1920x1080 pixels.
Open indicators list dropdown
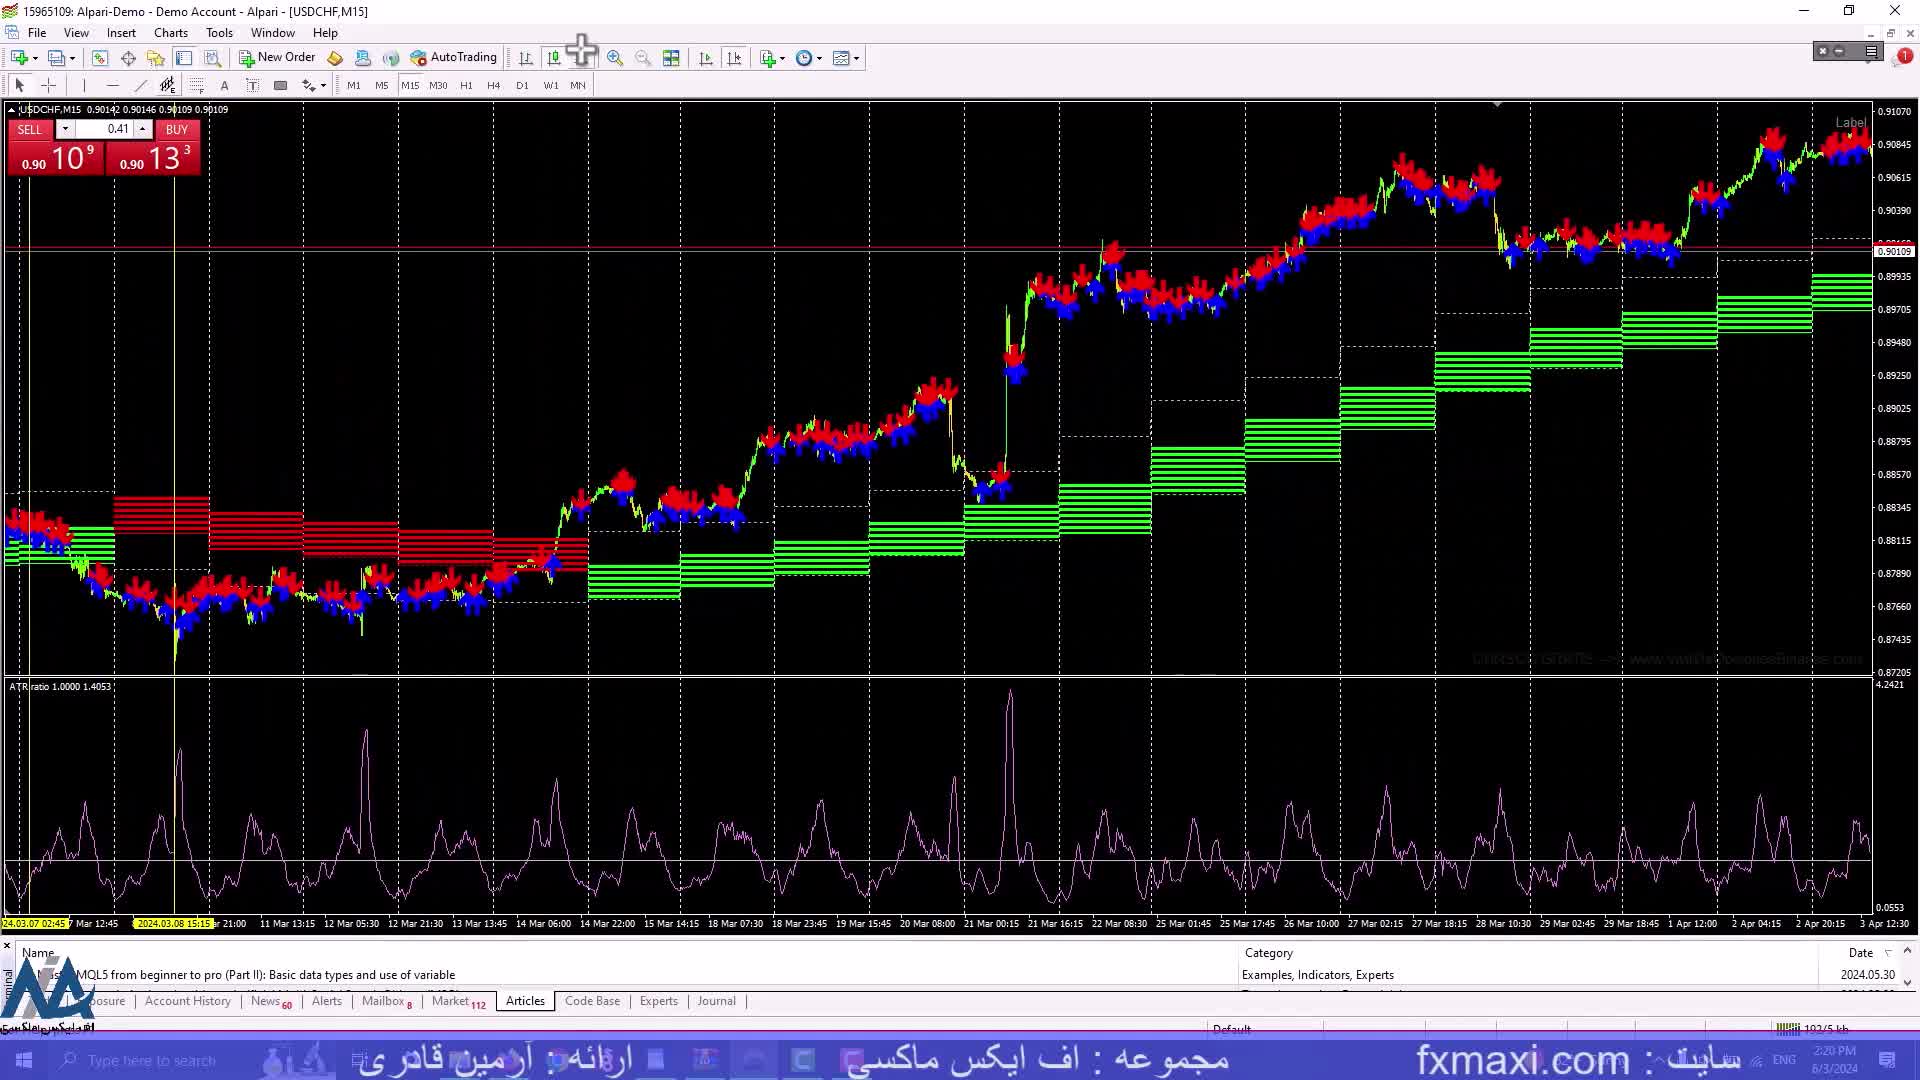[x=771, y=58]
